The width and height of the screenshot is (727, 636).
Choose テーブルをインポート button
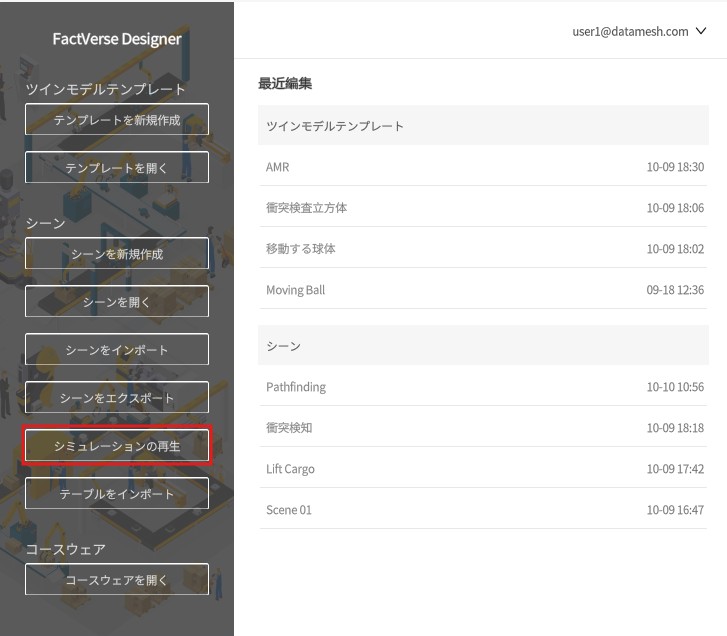pos(117,494)
